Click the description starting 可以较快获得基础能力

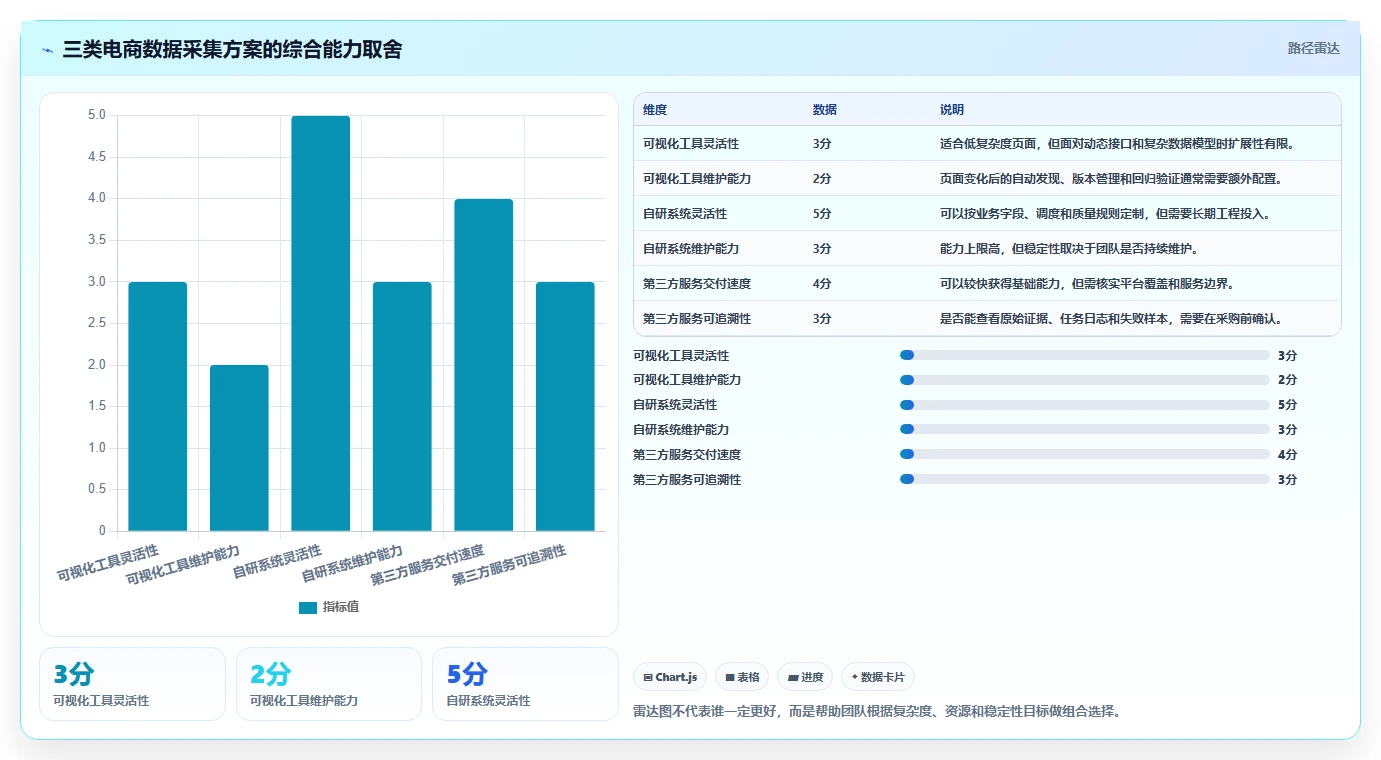(1087, 284)
